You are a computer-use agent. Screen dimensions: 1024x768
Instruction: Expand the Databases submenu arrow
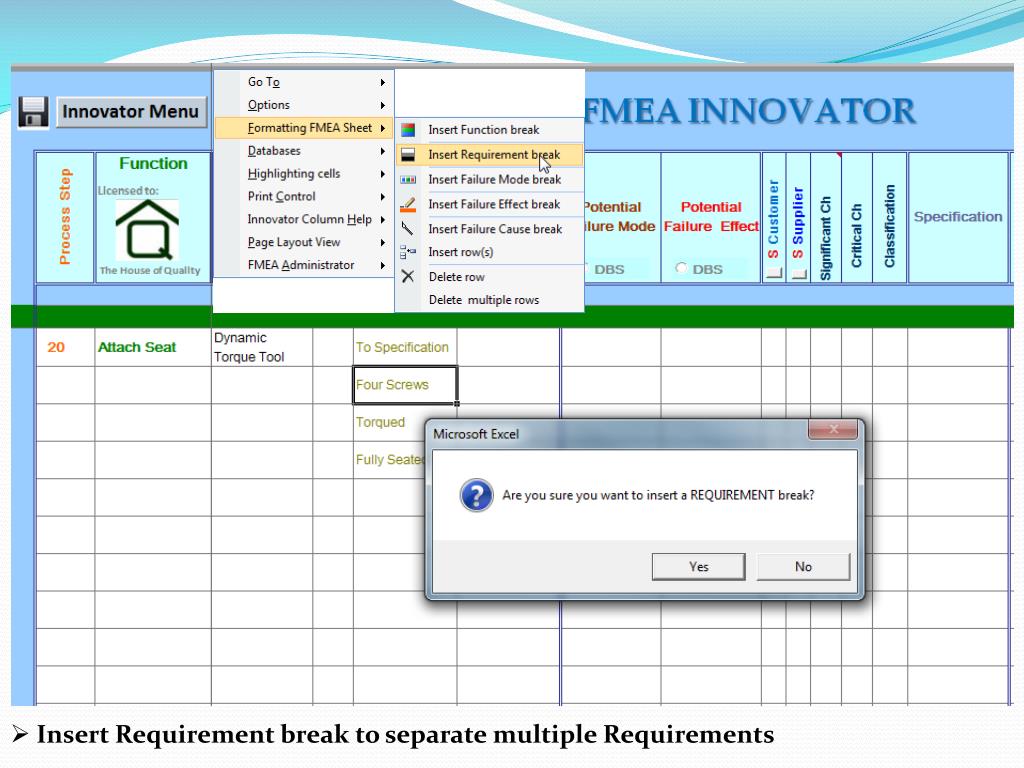click(x=383, y=151)
